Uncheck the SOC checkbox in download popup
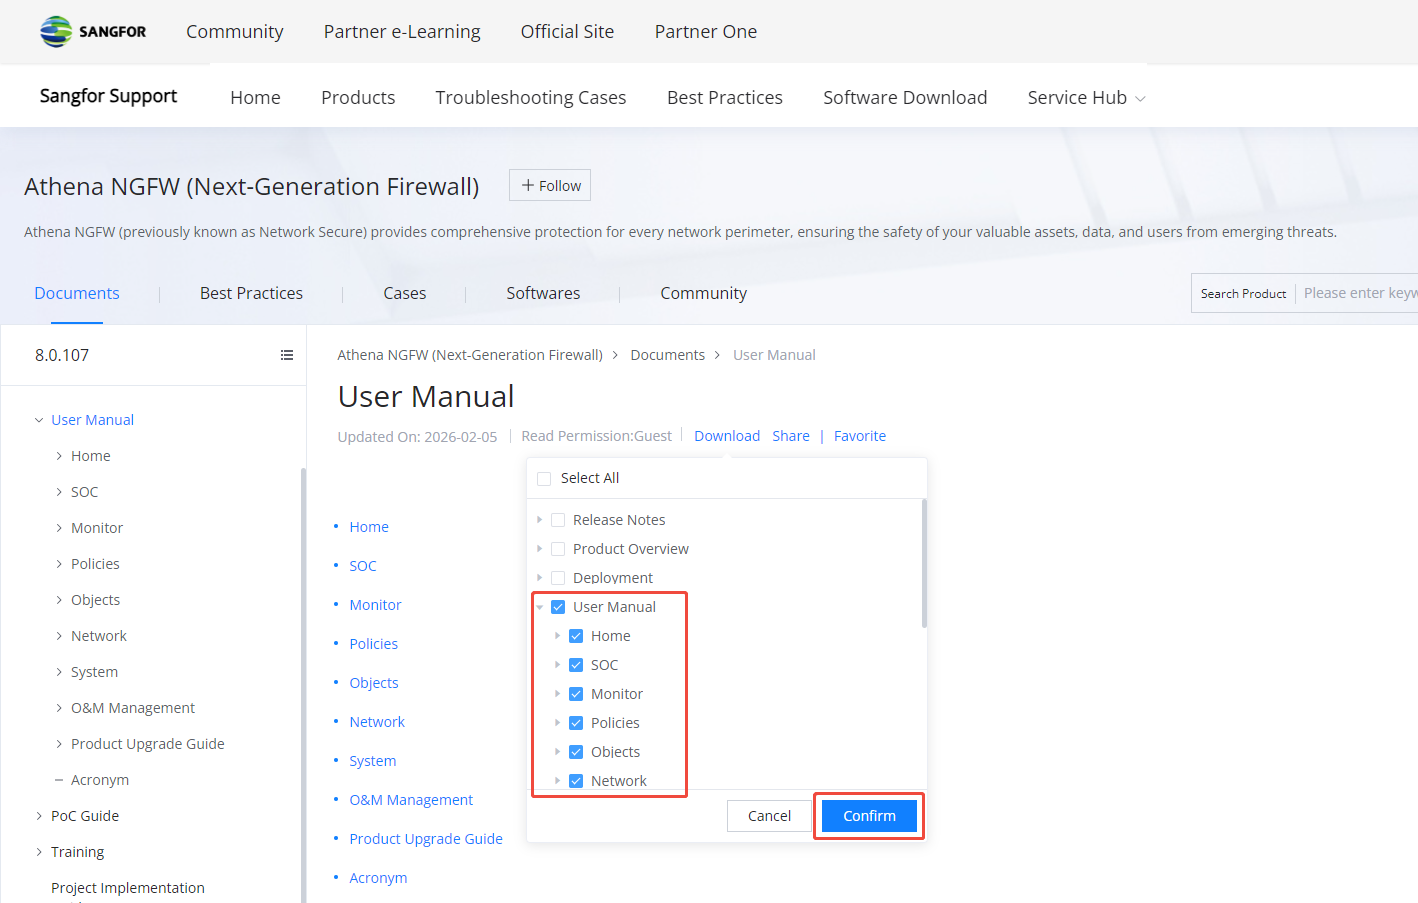The height and width of the screenshot is (903, 1418). tap(576, 665)
